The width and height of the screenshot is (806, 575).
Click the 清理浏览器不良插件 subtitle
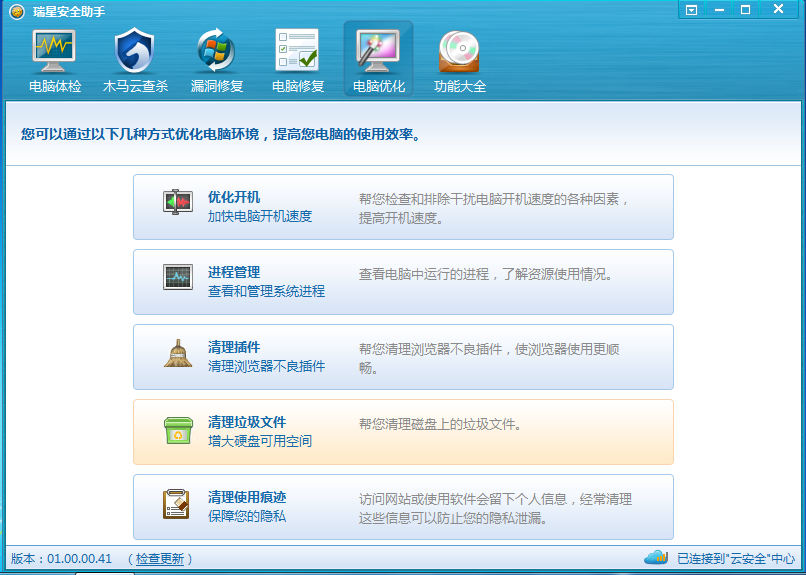266,366
